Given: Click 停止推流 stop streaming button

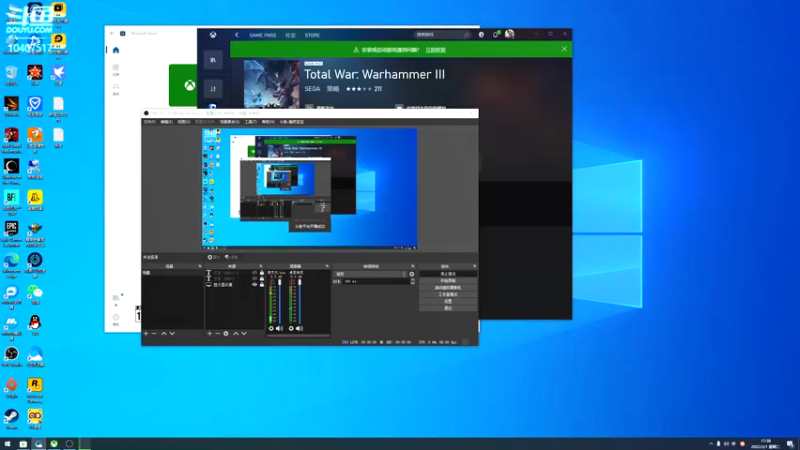Looking at the screenshot, I should pos(448,274).
